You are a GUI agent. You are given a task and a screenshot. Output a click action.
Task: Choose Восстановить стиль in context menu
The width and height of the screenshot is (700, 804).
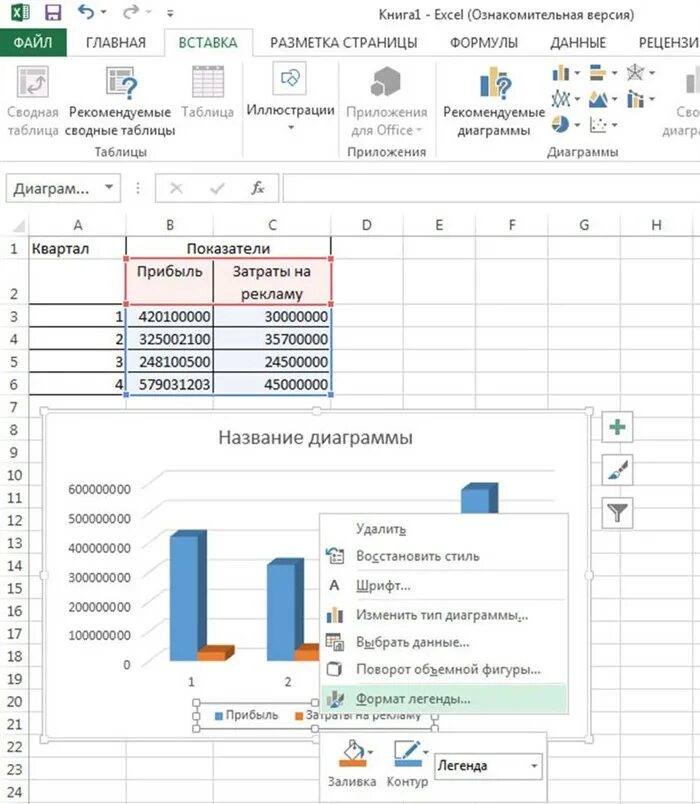[x=444, y=556]
